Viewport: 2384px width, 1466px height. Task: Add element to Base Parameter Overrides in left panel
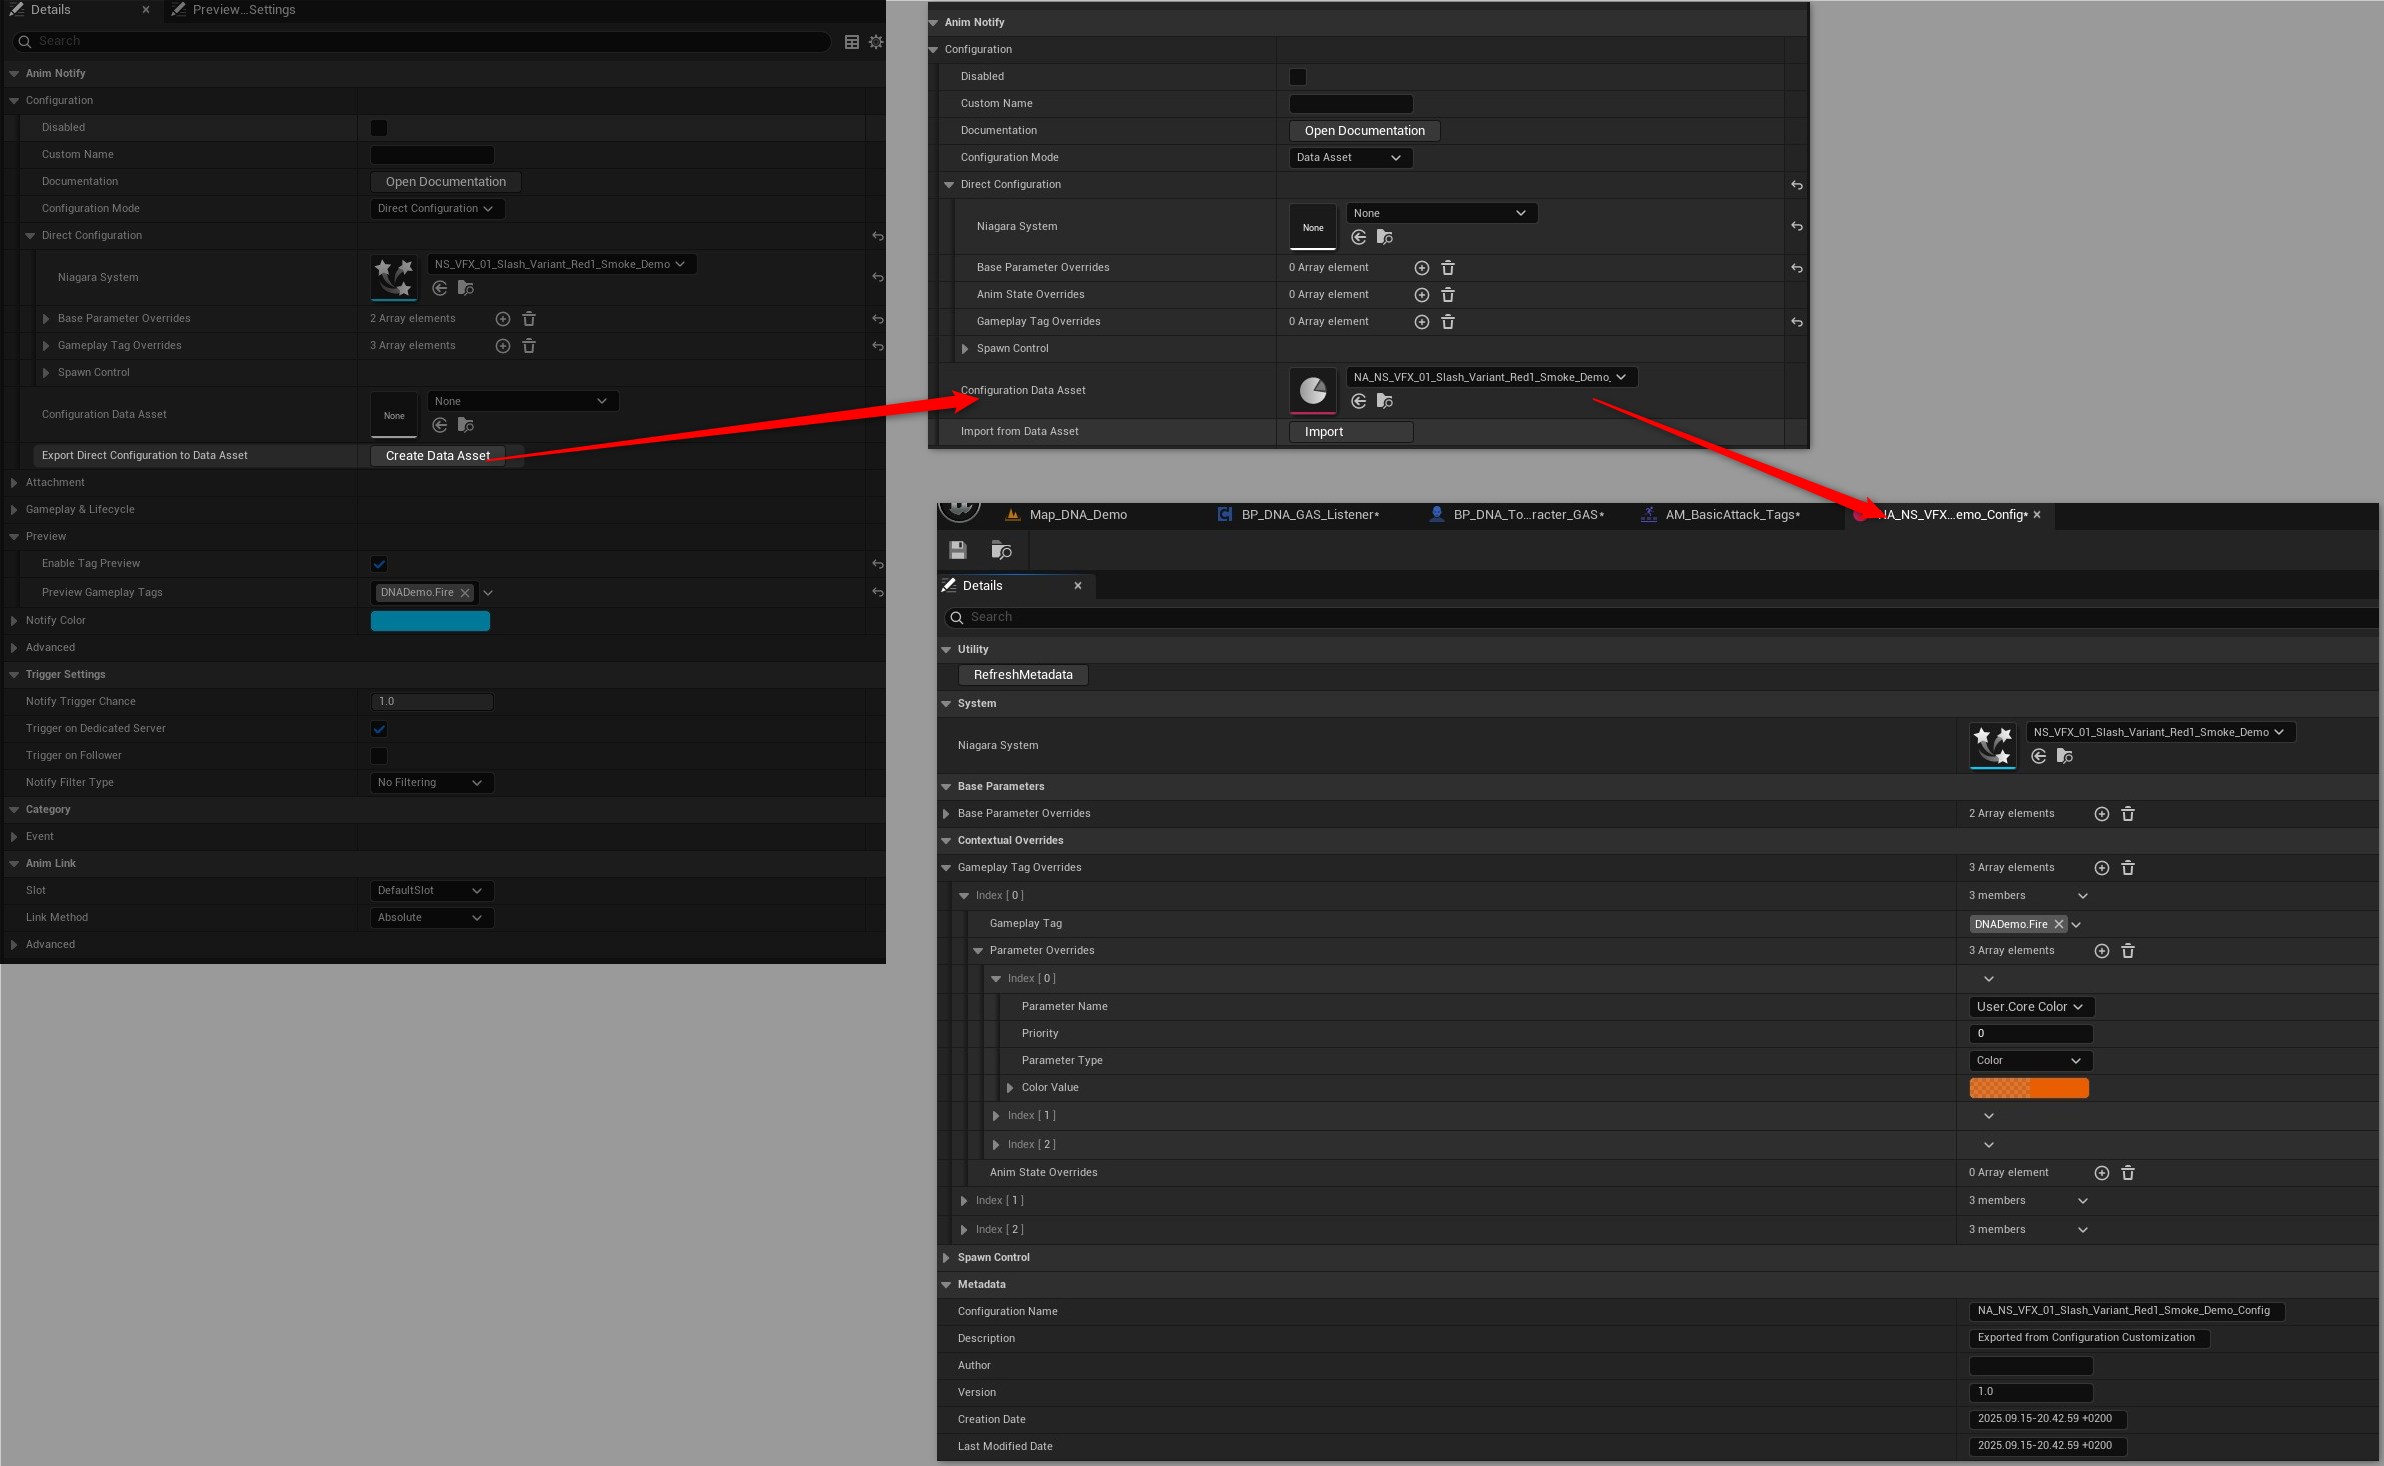coord(503,319)
